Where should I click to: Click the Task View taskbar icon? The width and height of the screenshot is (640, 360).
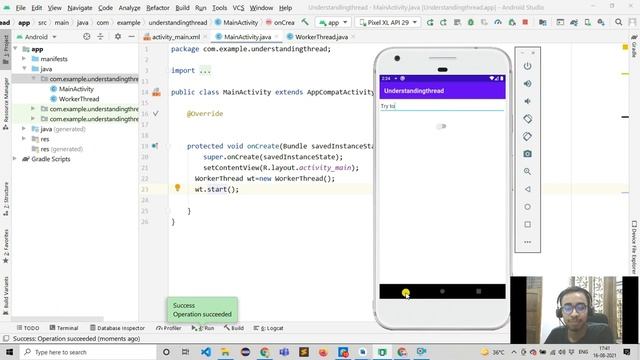pyautogui.click(x=185, y=352)
